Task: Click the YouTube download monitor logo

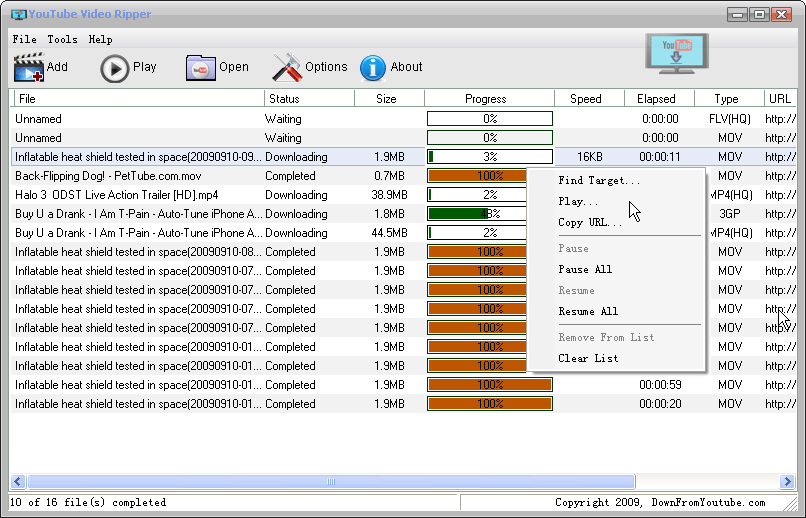Action: pyautogui.click(x=677, y=53)
